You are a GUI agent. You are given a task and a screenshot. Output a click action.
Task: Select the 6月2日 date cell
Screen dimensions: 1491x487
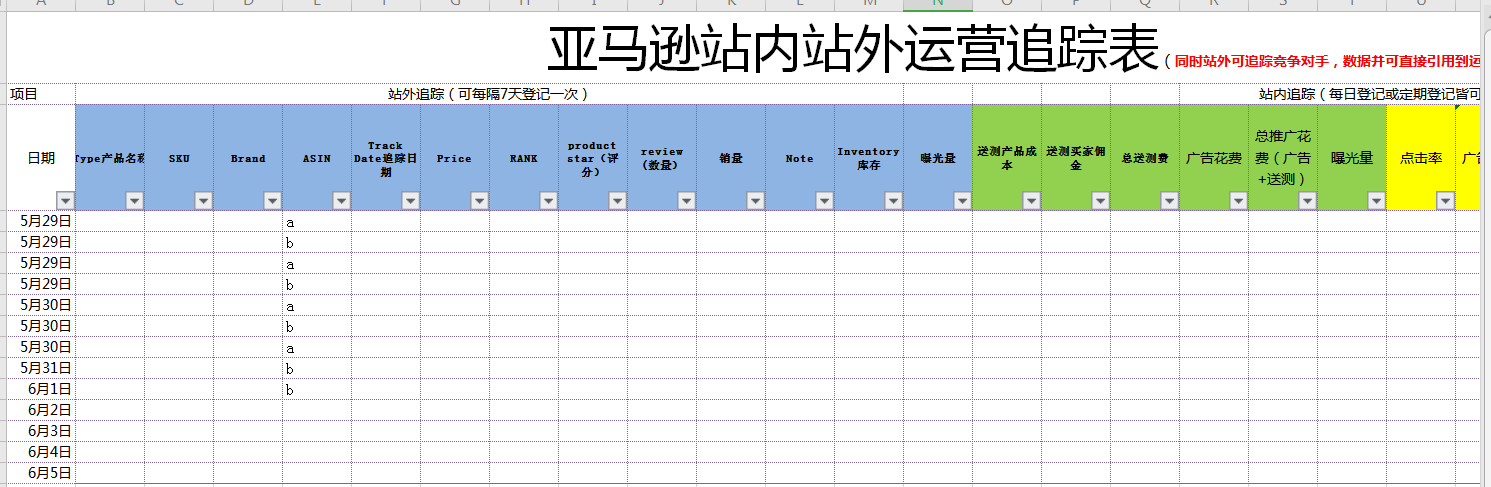pyautogui.click(x=40, y=410)
